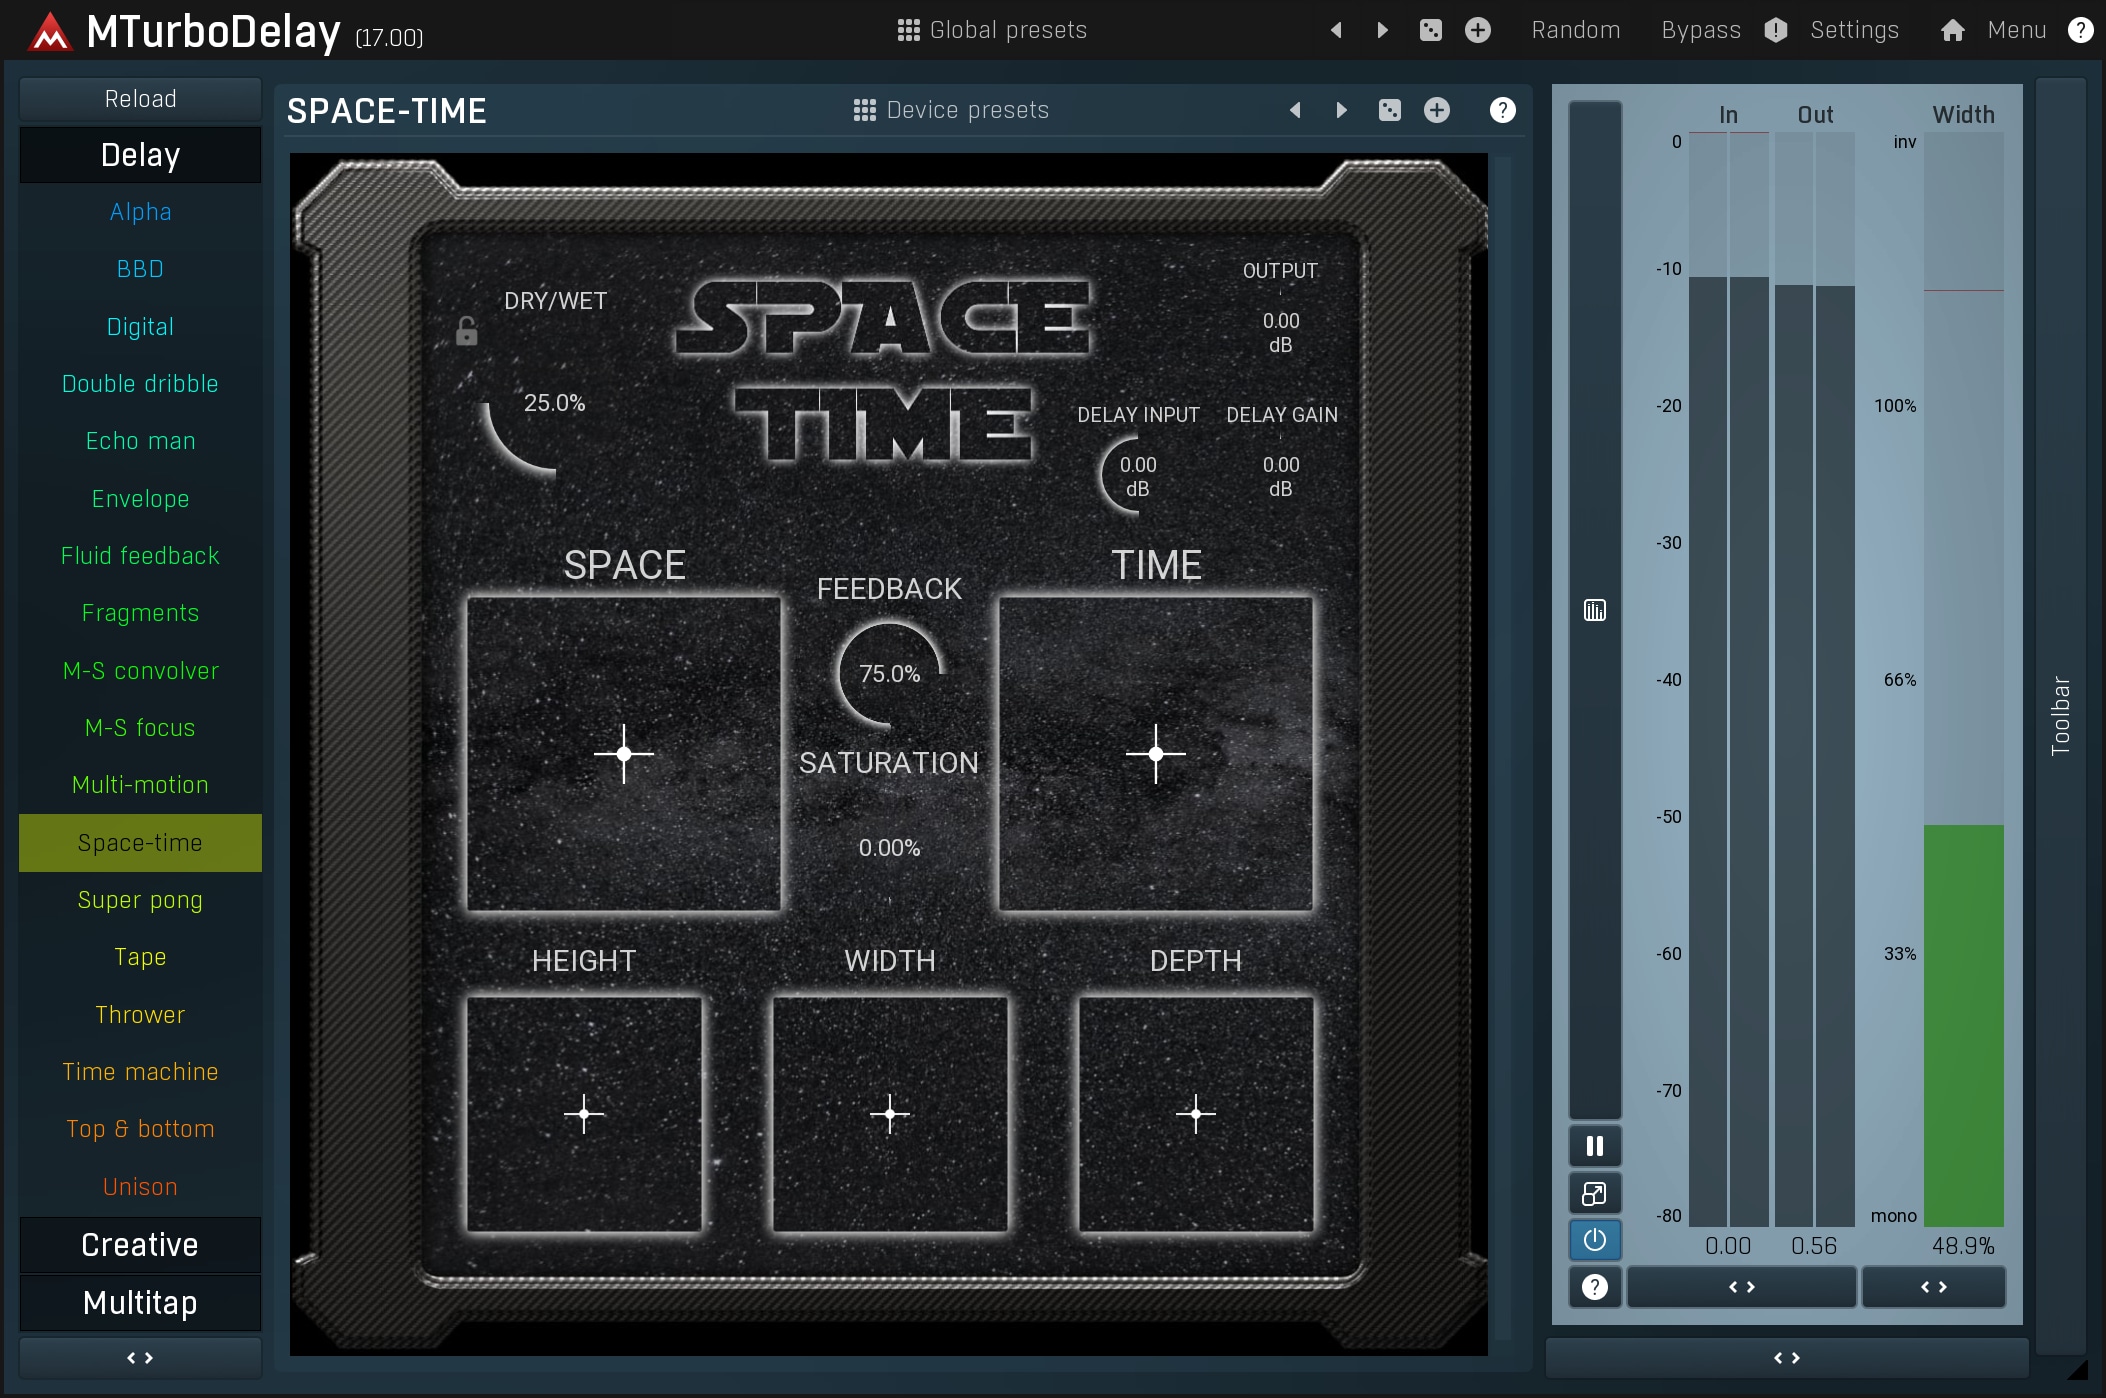Select the Tape delay device
This screenshot has width=2106, height=1398.
click(140, 957)
